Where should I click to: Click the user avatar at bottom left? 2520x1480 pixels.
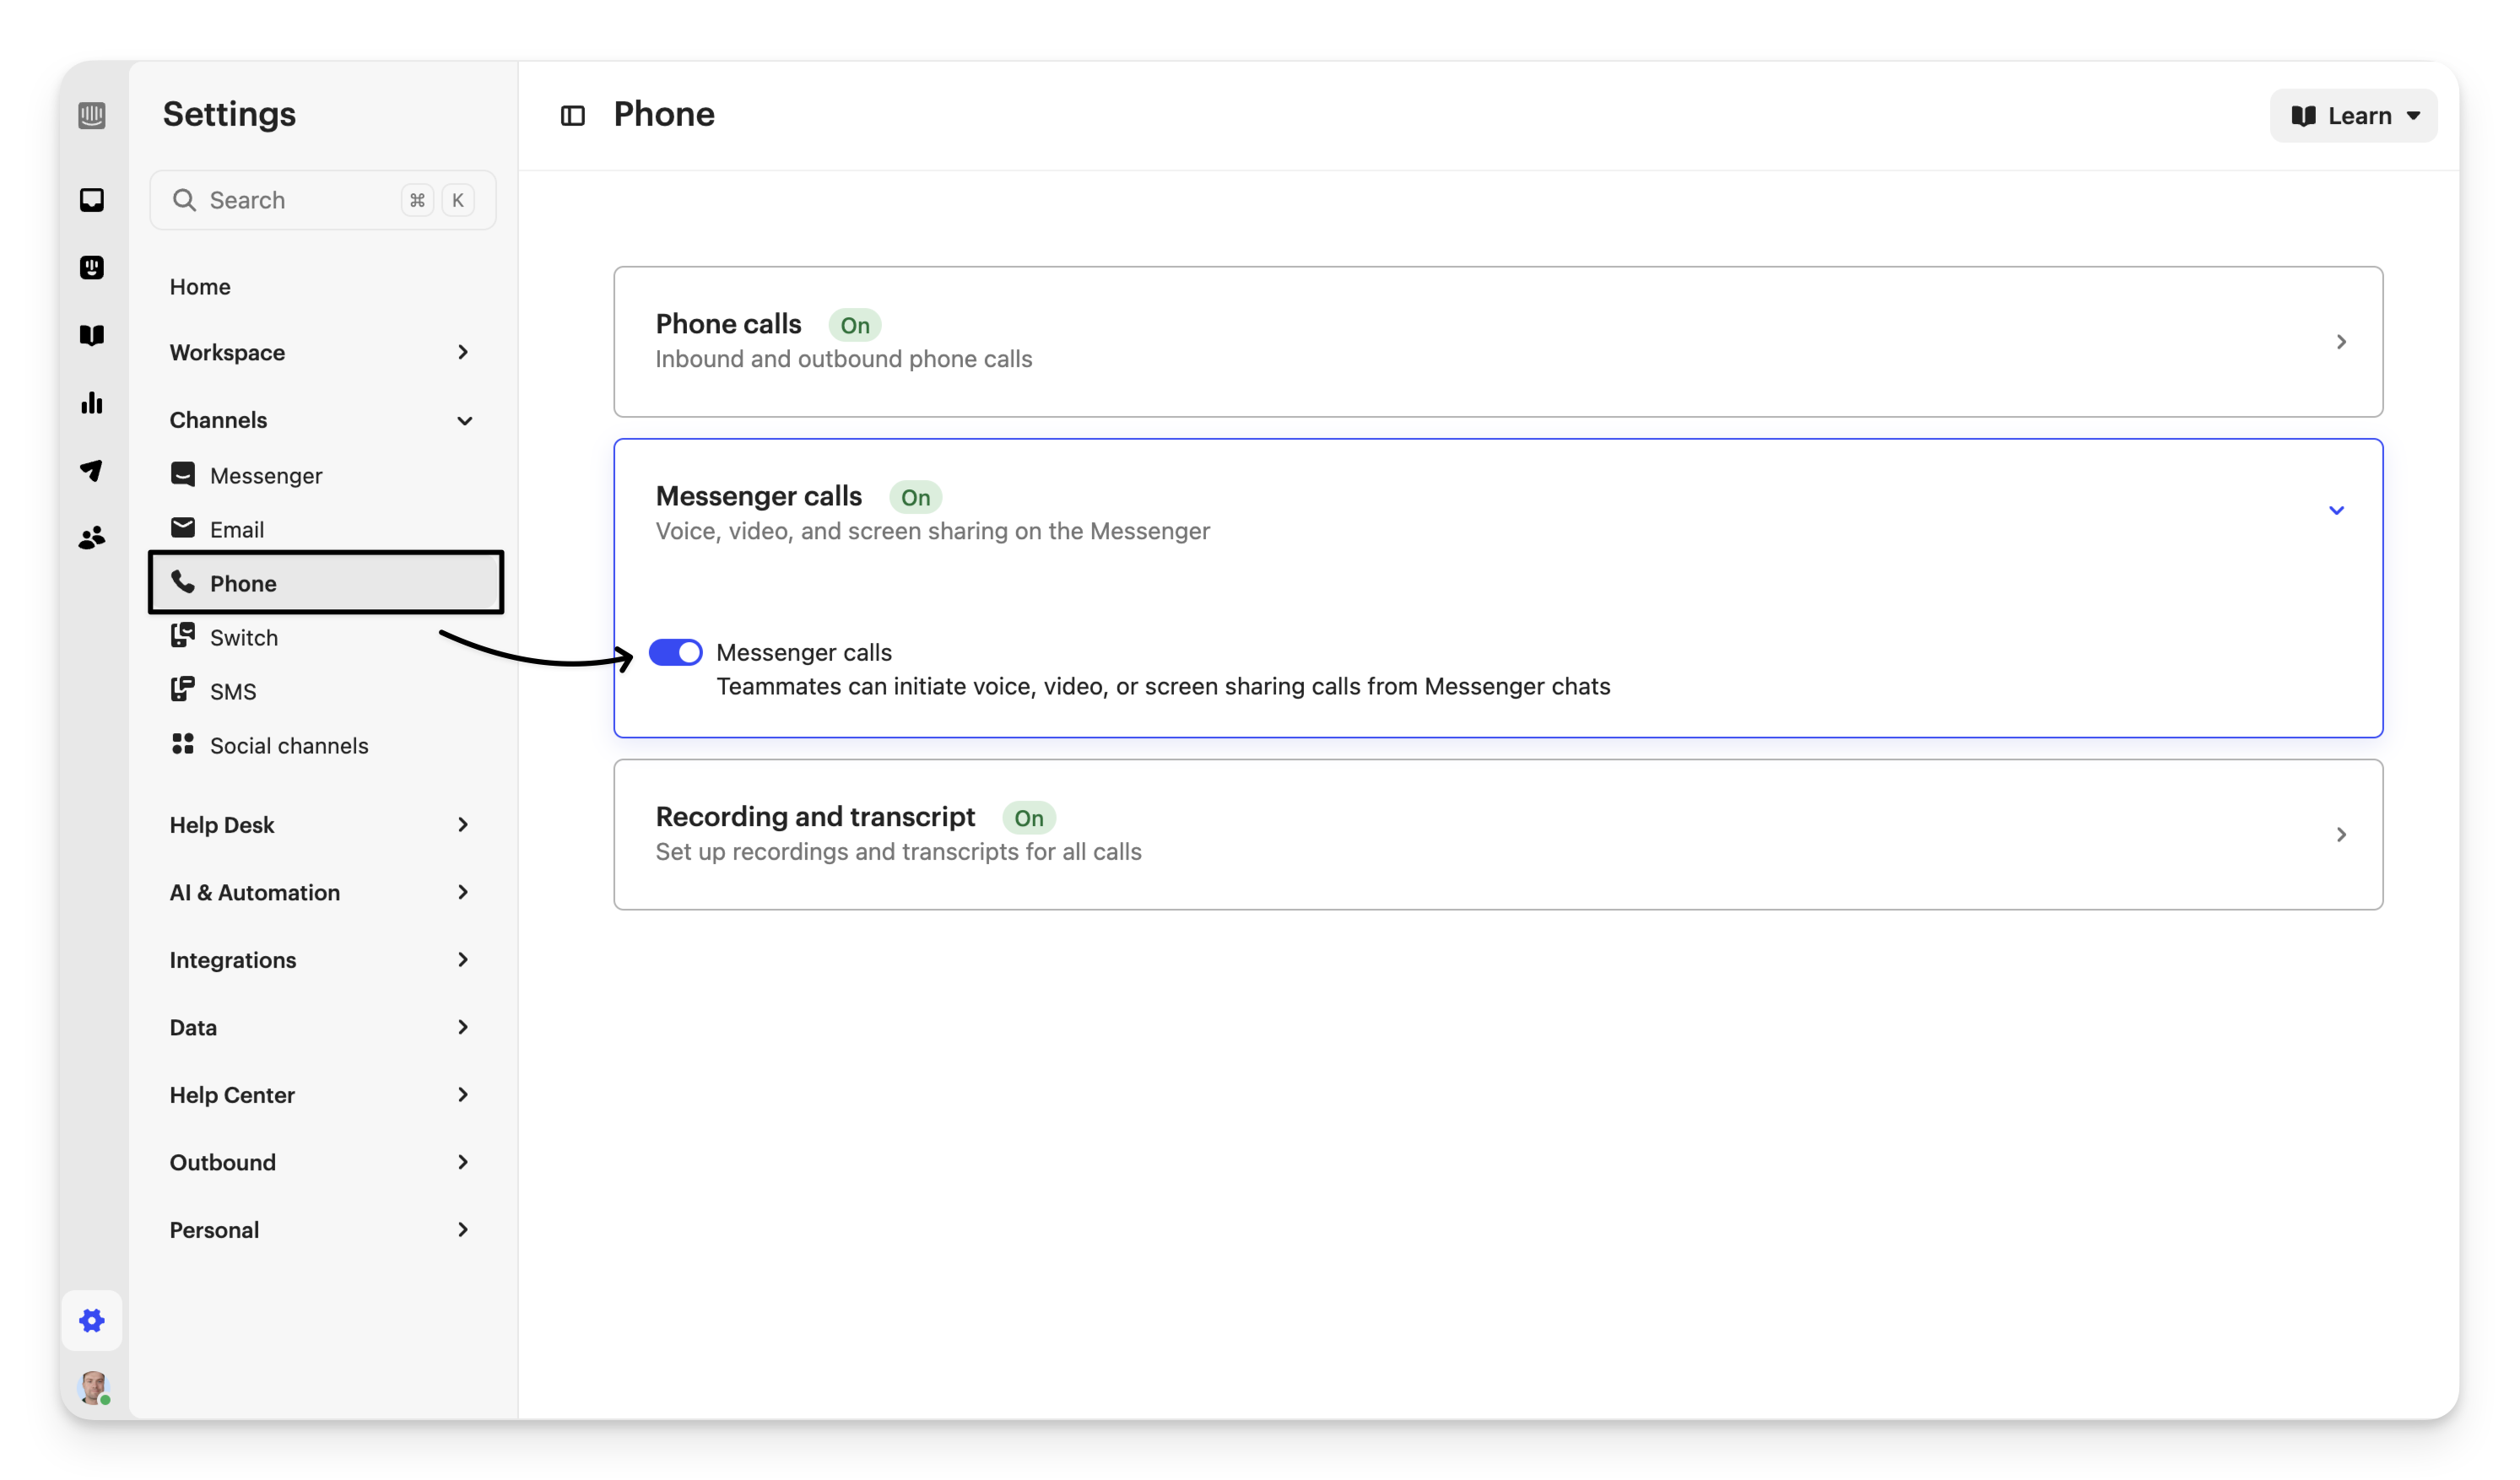tap(93, 1388)
